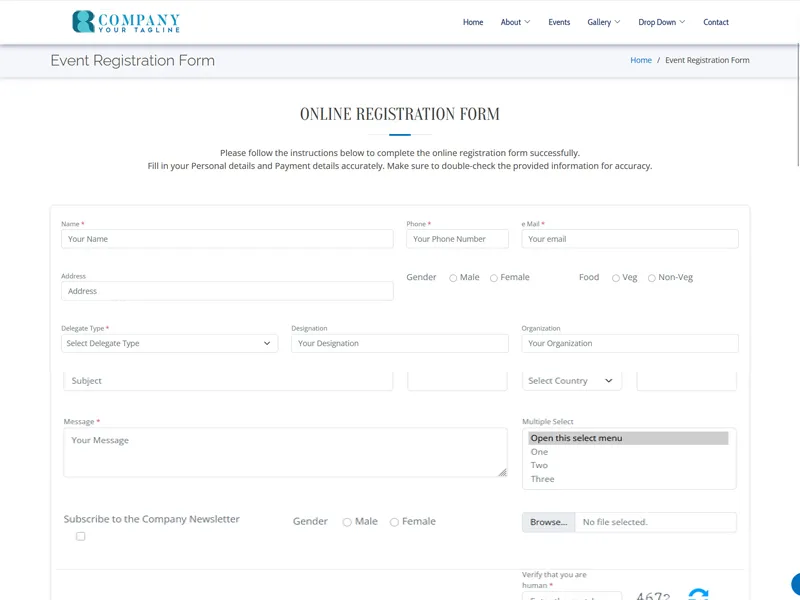Select Female in the lower Gender row

394,522
